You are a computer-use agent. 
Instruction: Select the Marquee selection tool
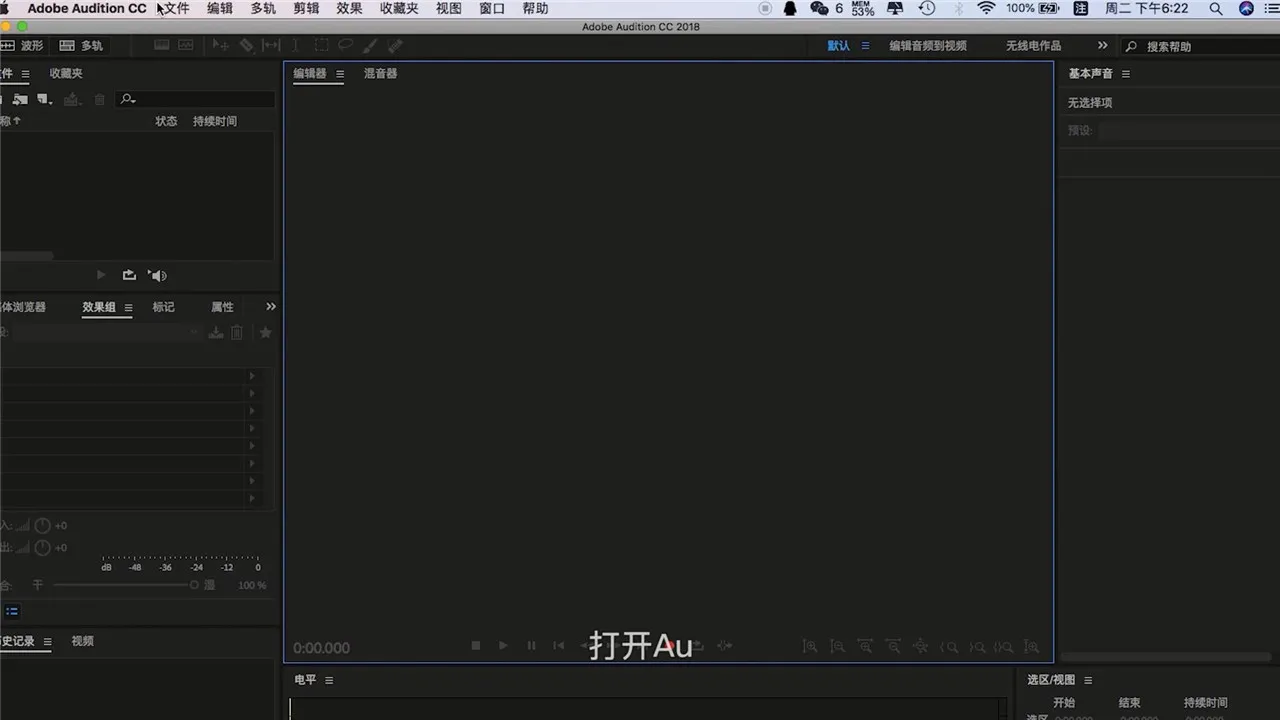[321, 46]
